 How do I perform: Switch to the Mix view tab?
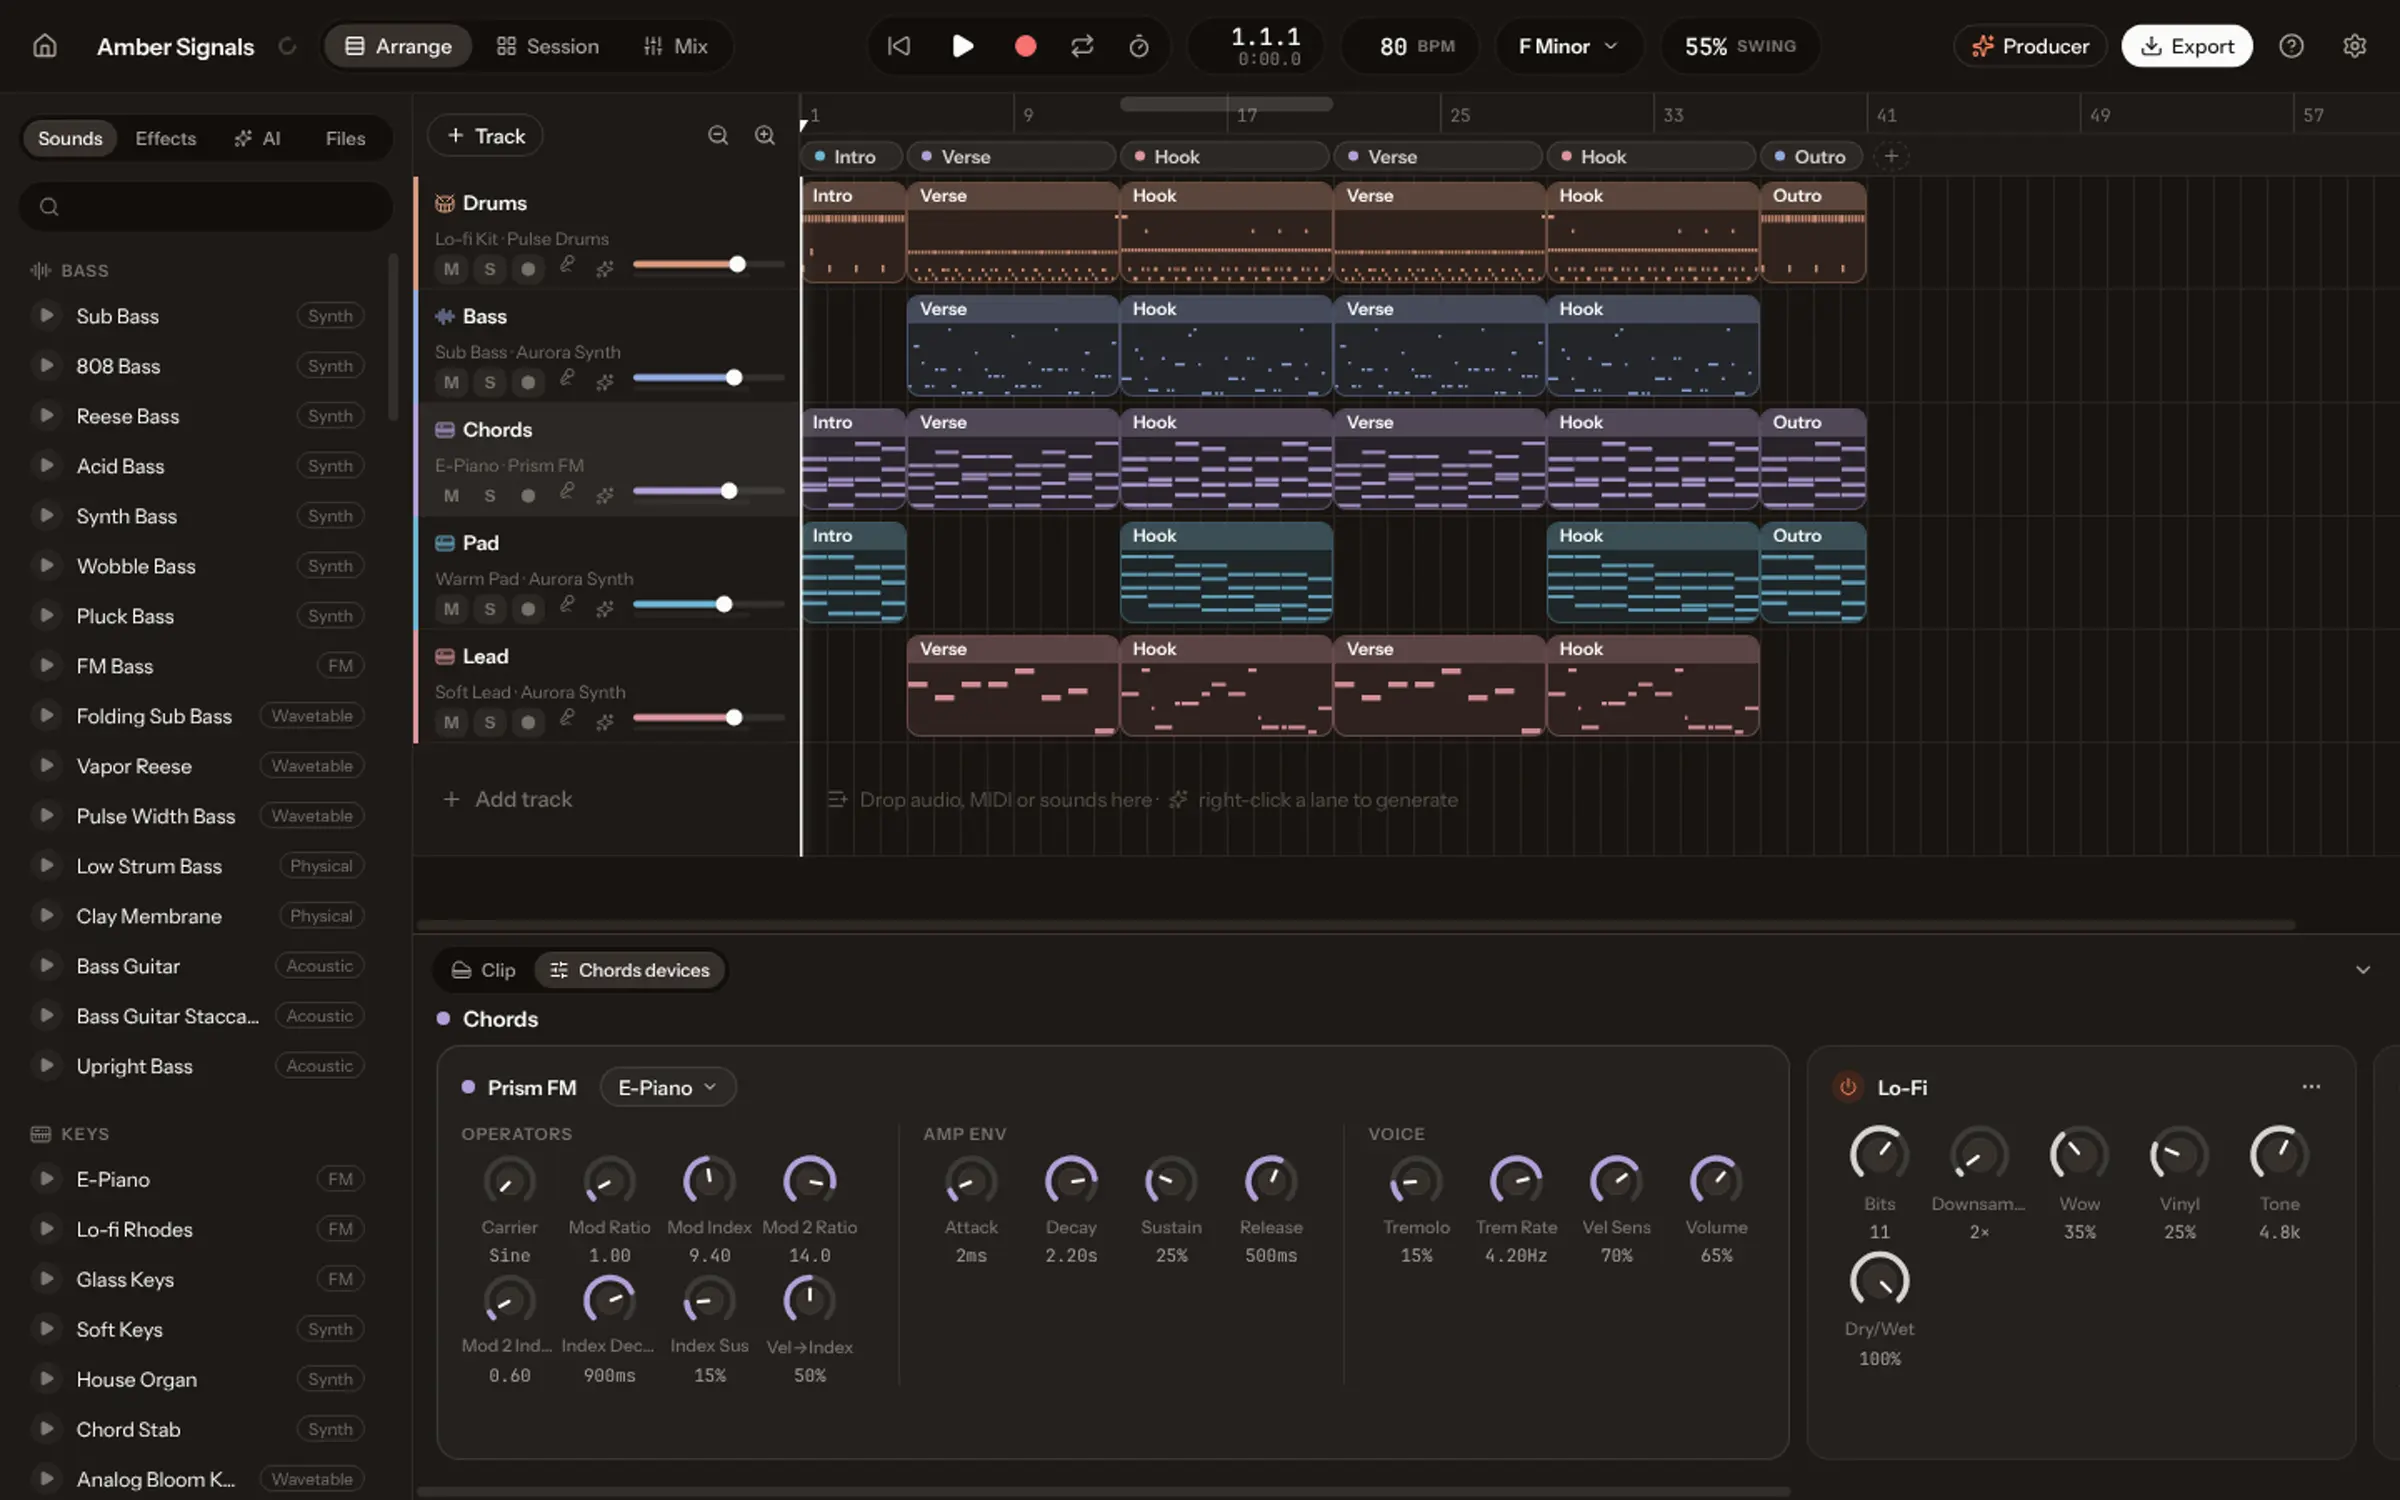coord(676,46)
